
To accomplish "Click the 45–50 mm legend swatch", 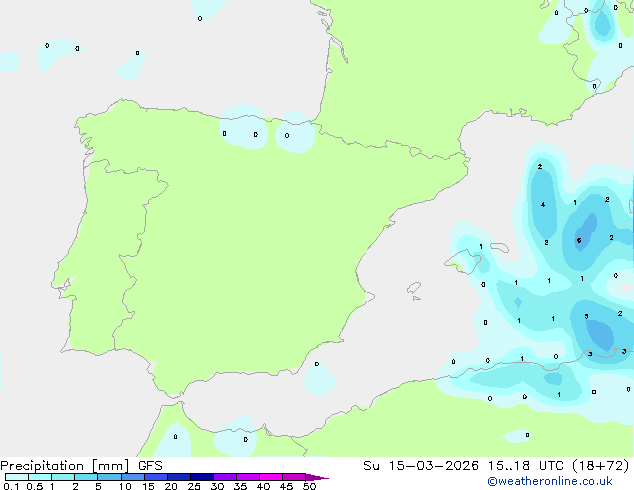I will [294, 477].
